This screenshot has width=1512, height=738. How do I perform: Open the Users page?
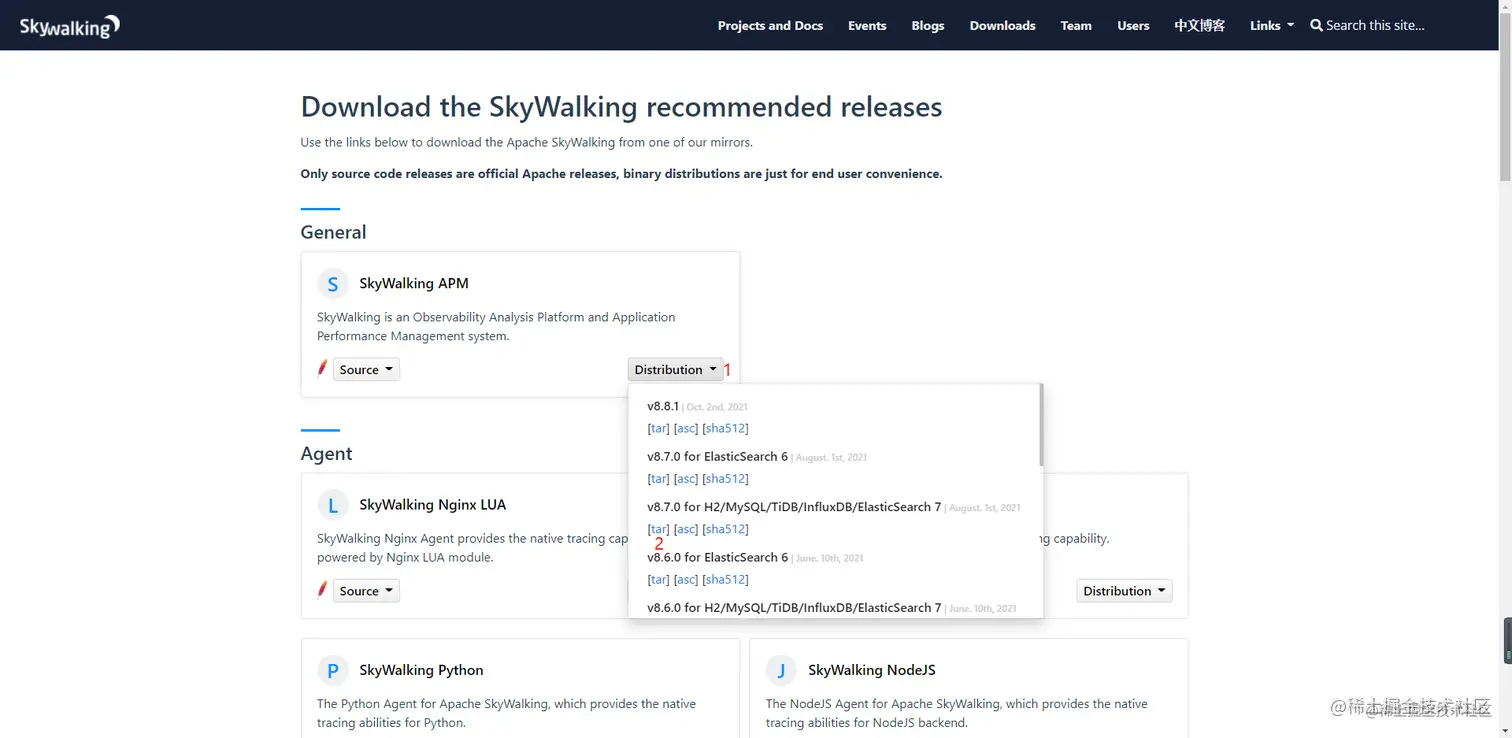point(1133,25)
